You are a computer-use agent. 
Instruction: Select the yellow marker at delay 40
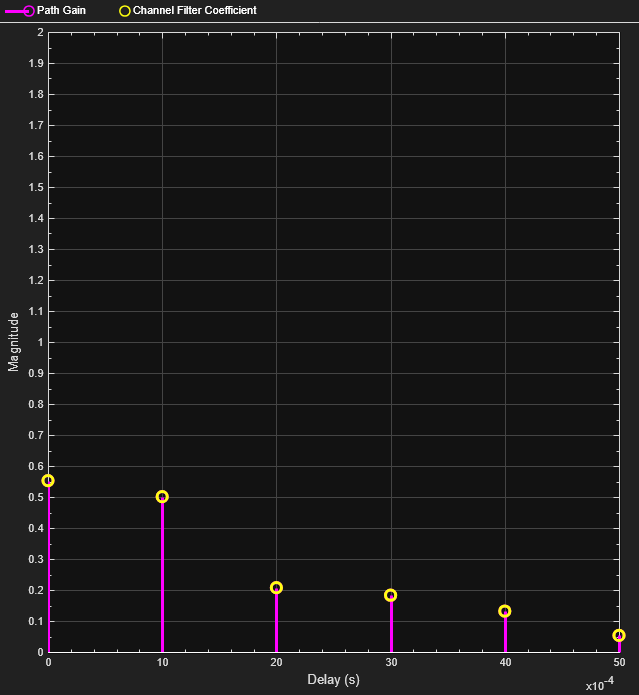click(x=505, y=612)
